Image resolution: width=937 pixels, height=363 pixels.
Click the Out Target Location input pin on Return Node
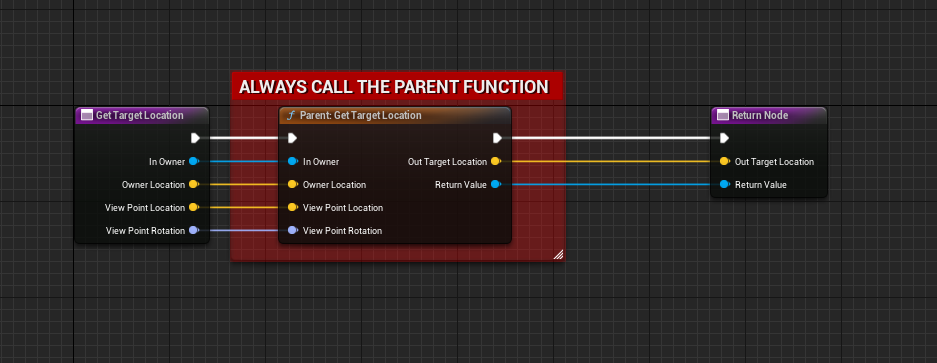724,161
